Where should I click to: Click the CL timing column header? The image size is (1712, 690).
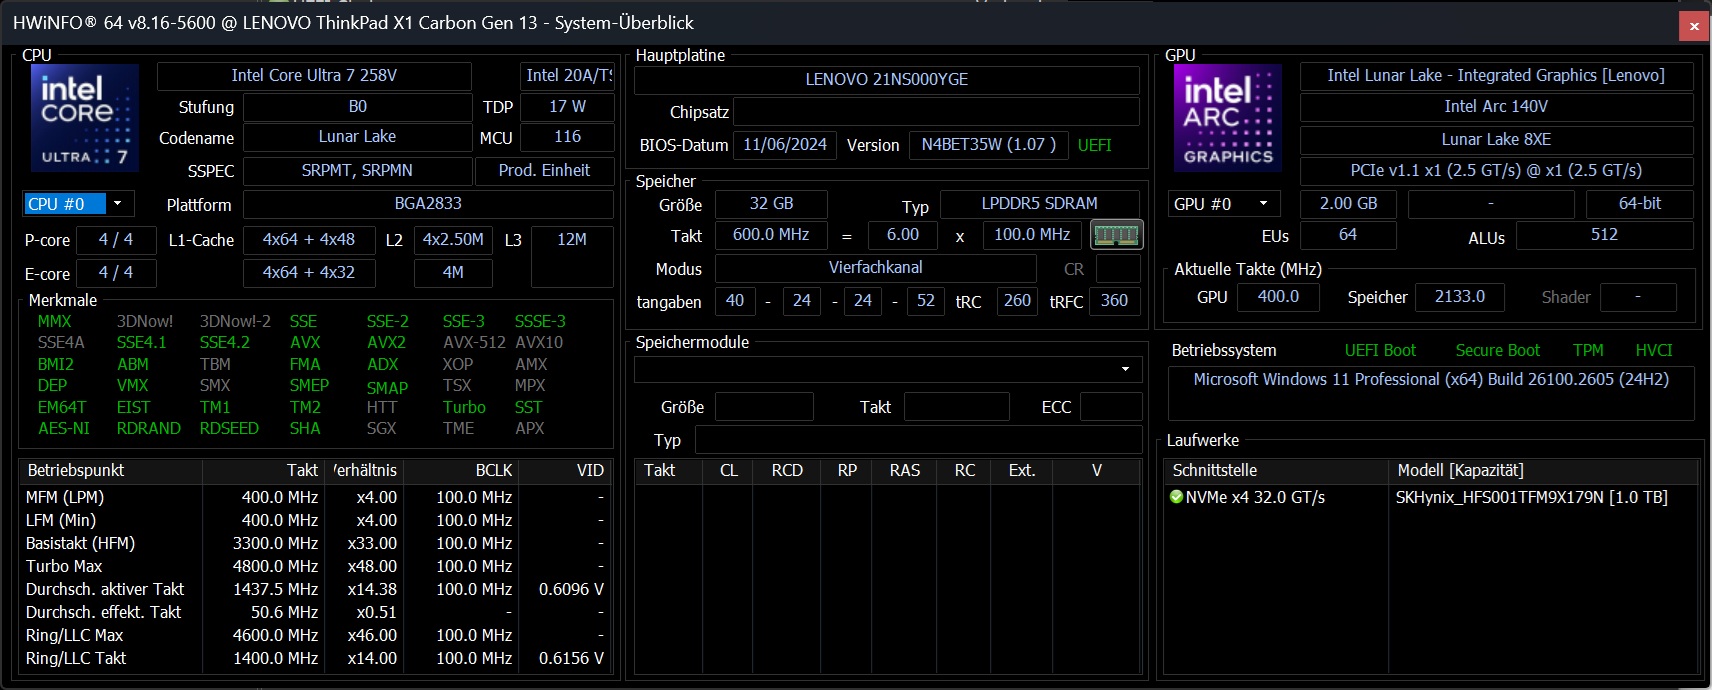[729, 470]
